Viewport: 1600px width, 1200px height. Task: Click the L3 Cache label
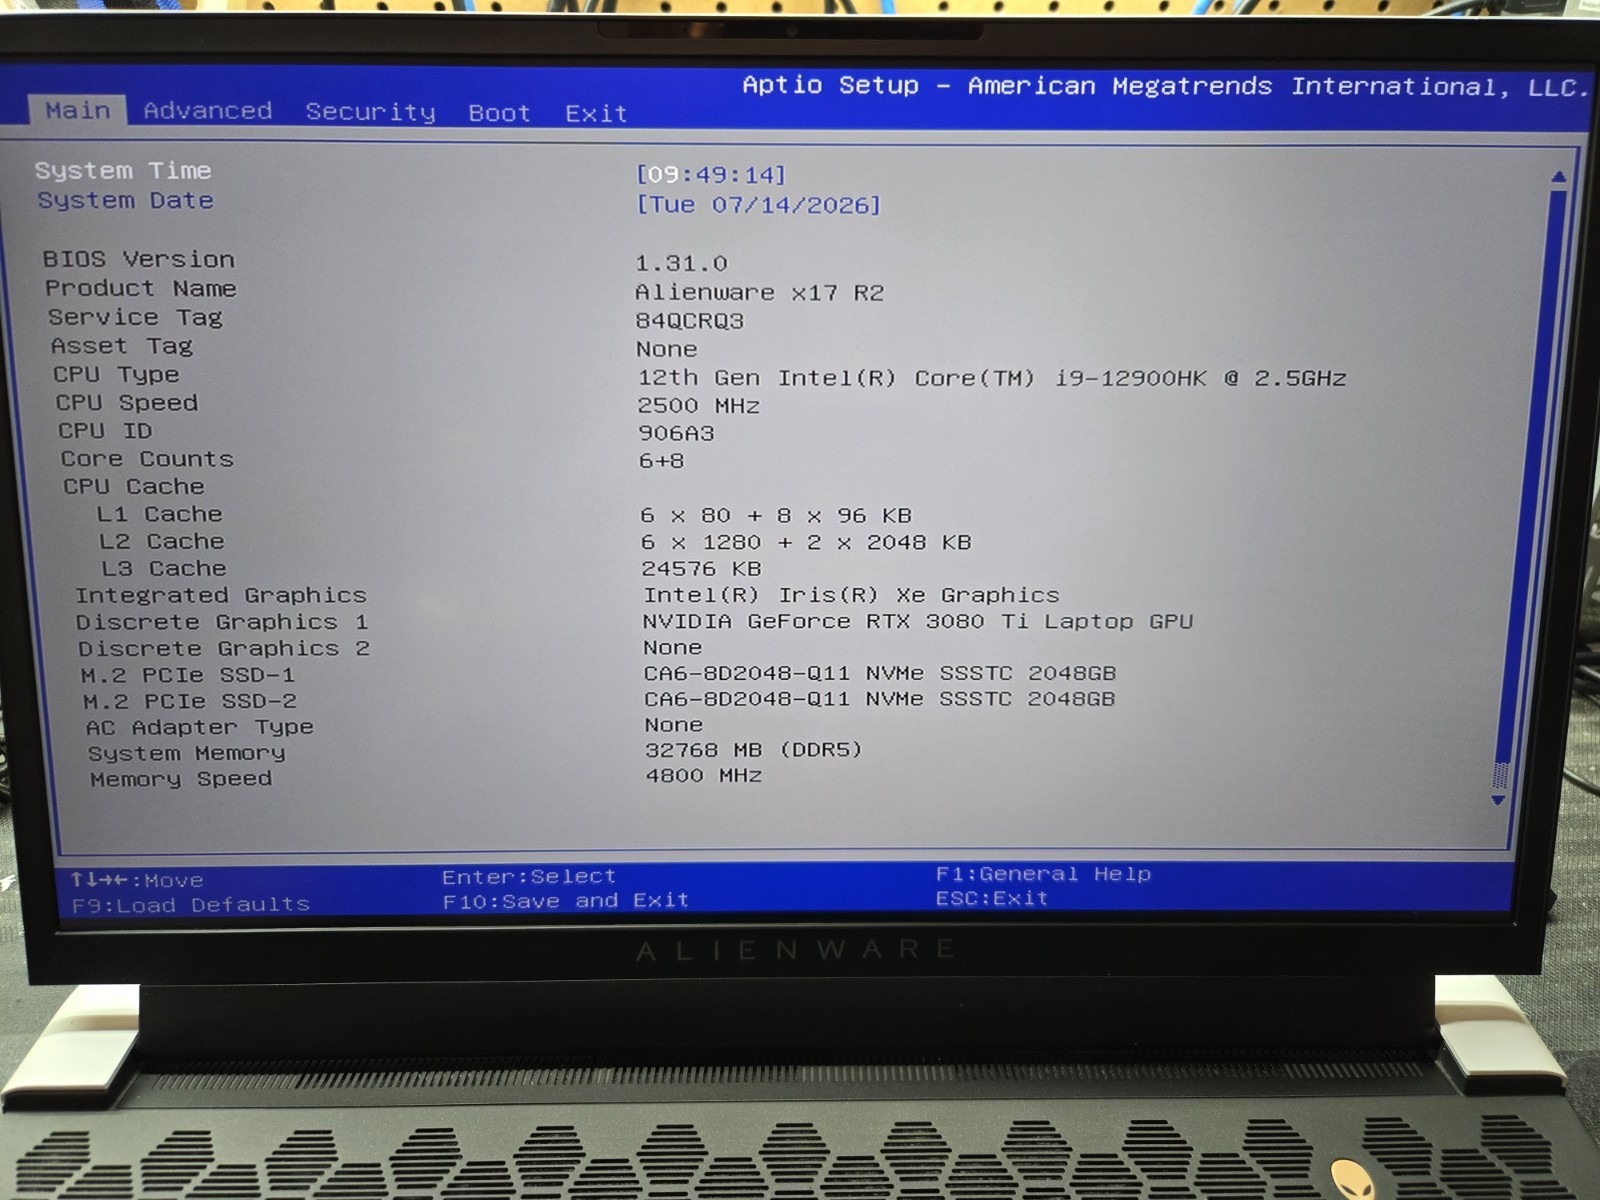tap(163, 568)
